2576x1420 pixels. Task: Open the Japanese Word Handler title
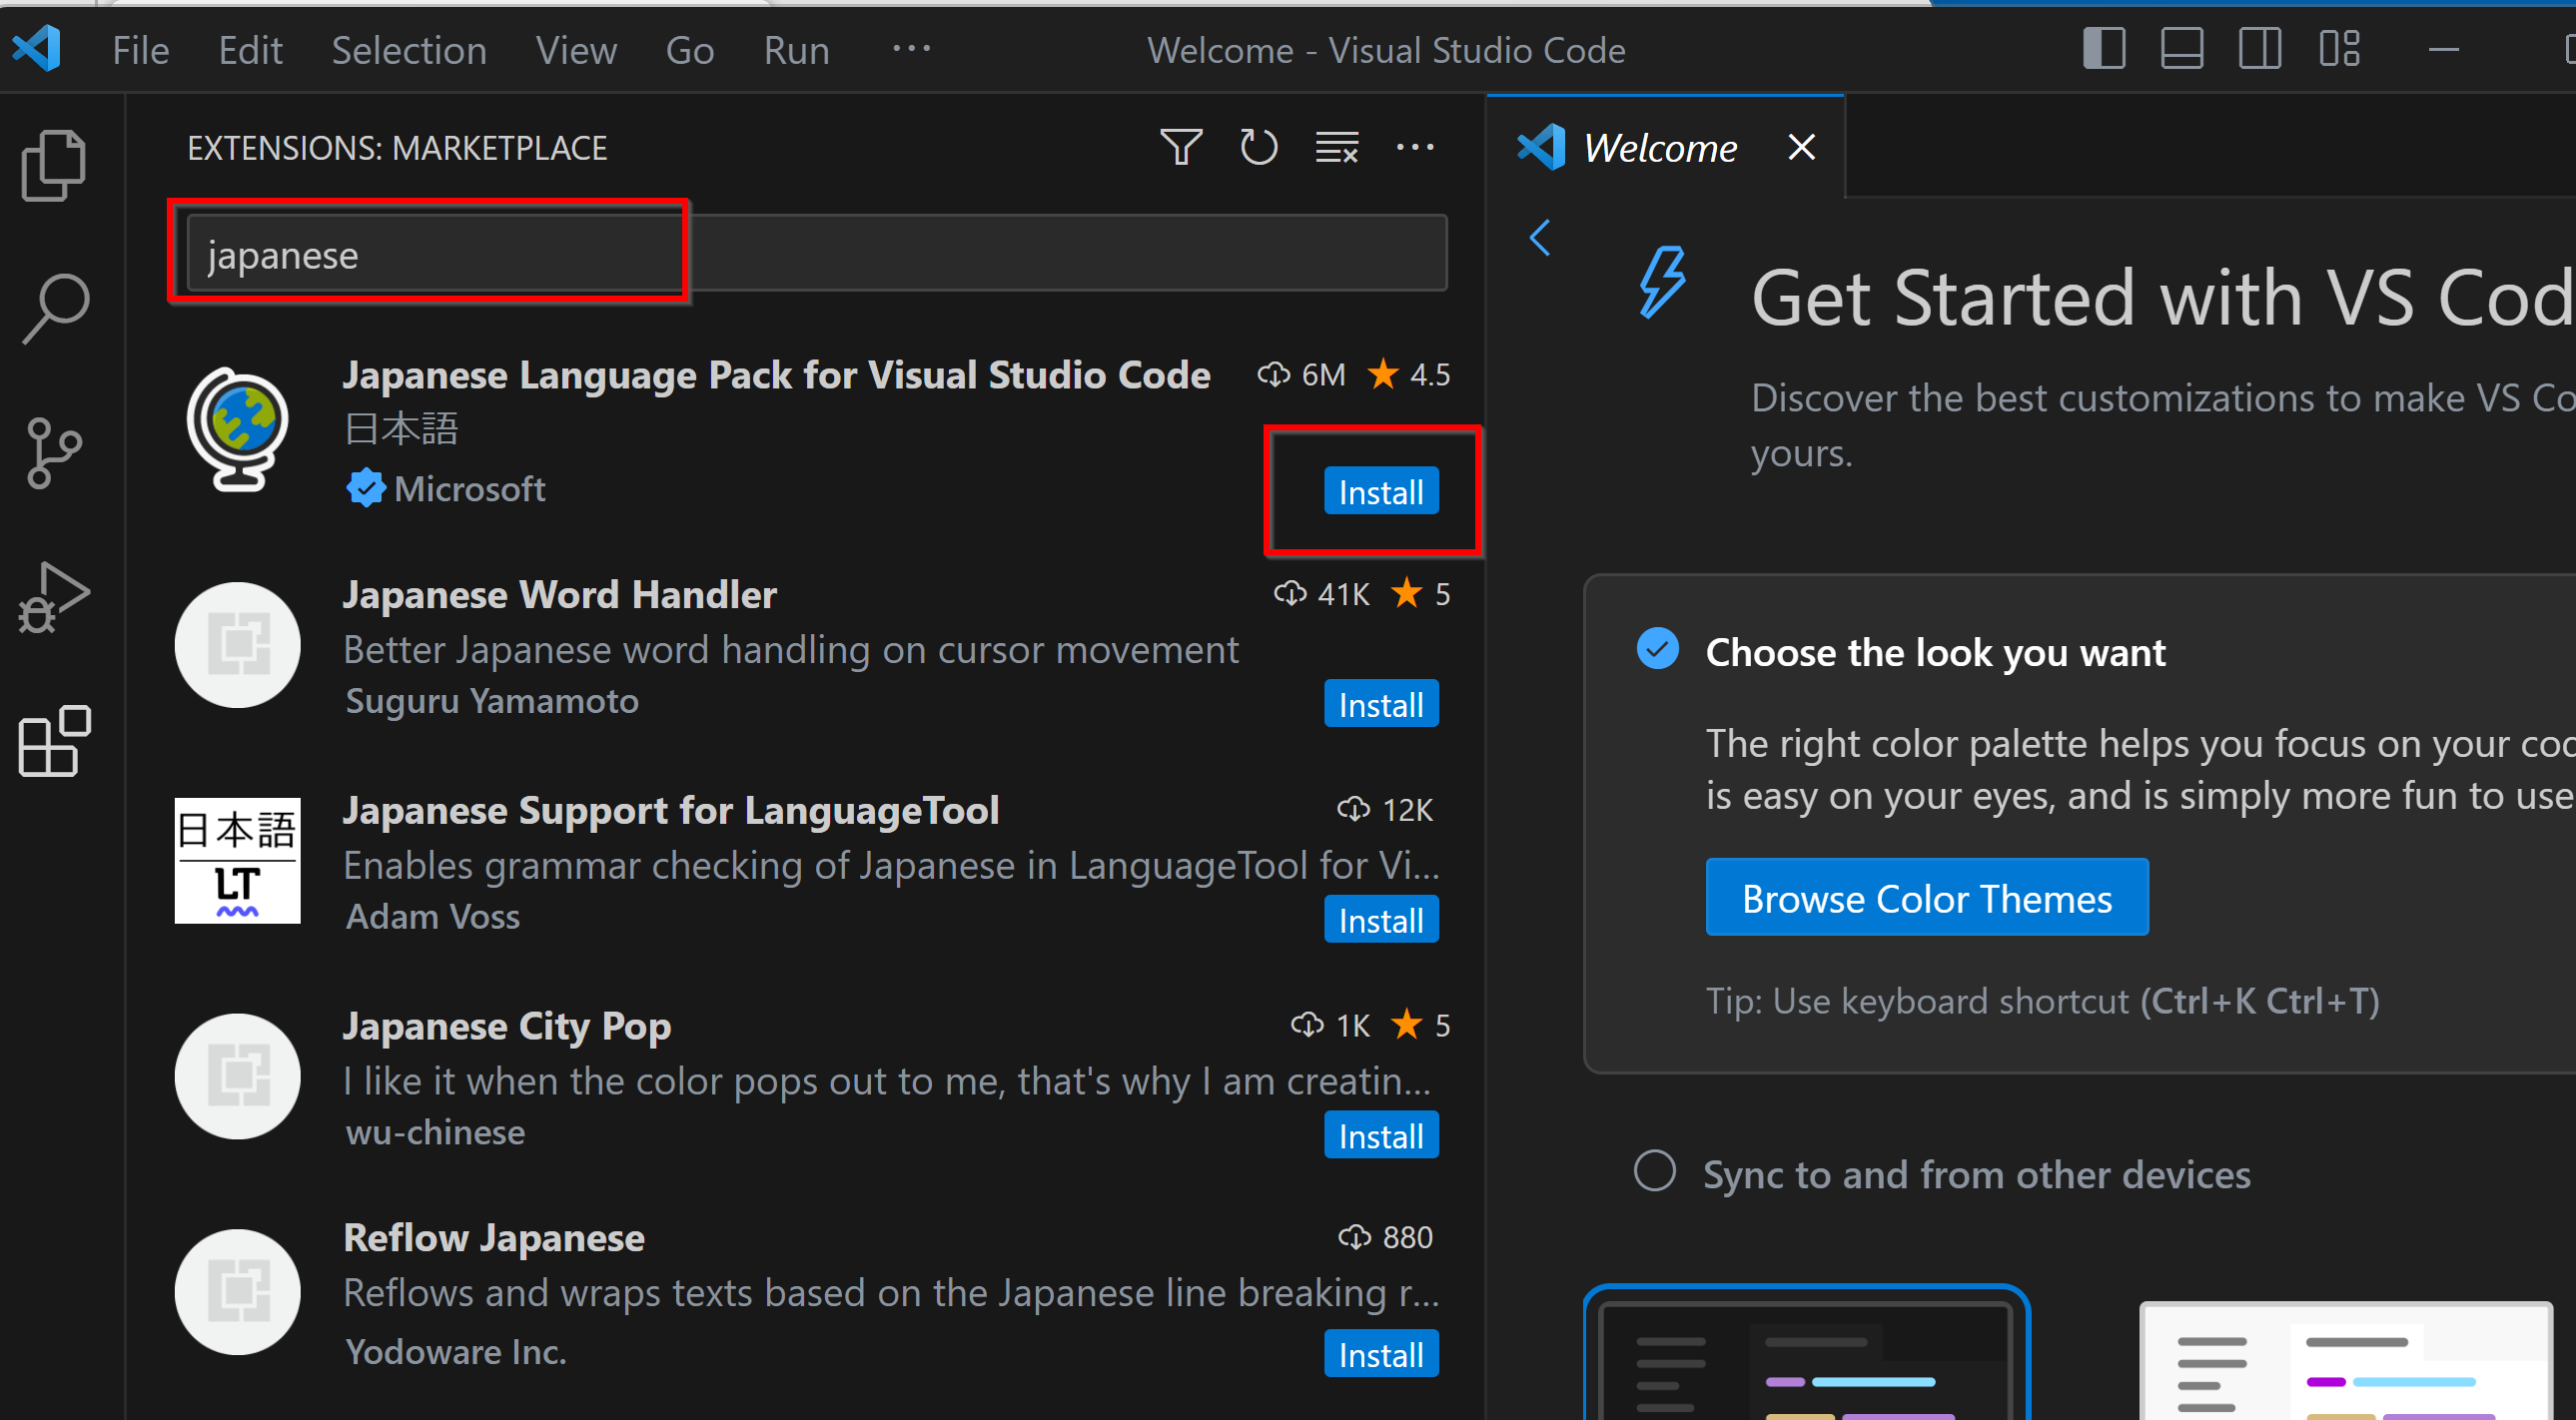560,595
